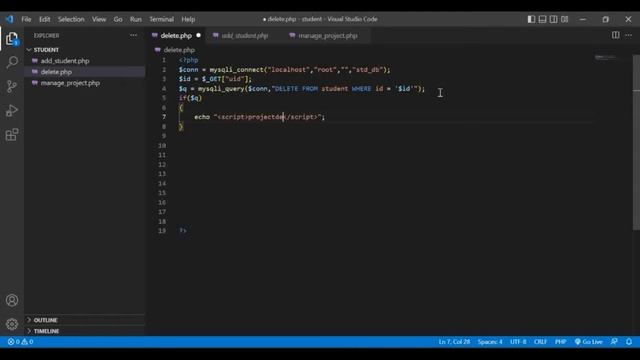Open the Terminal menu
This screenshot has height=360, width=640.
pos(161,19)
